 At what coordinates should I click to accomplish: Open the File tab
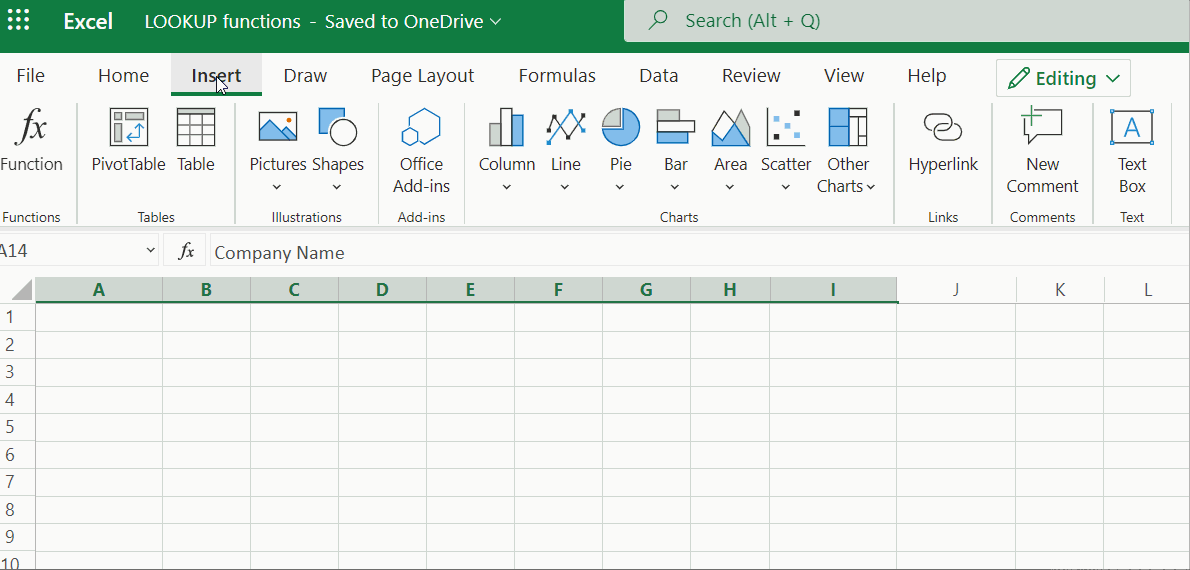tap(30, 76)
